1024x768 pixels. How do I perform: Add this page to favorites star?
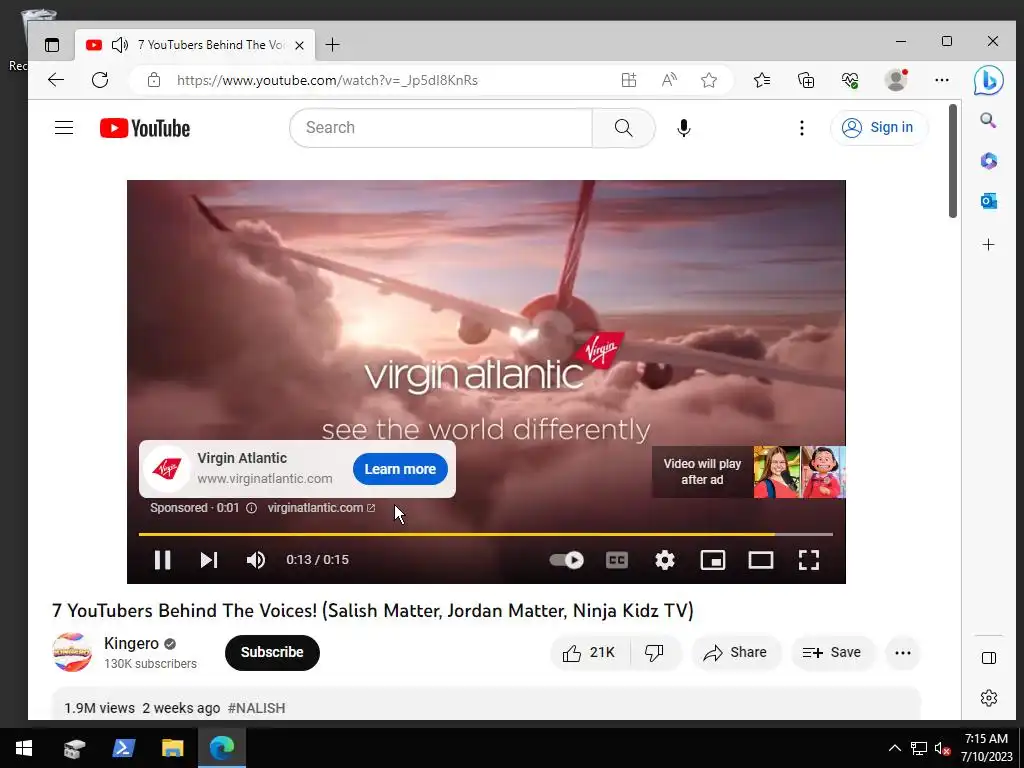(x=709, y=80)
